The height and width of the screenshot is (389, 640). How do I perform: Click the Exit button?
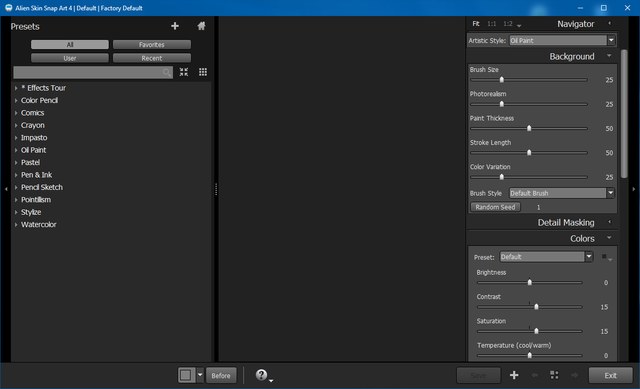[x=611, y=376]
